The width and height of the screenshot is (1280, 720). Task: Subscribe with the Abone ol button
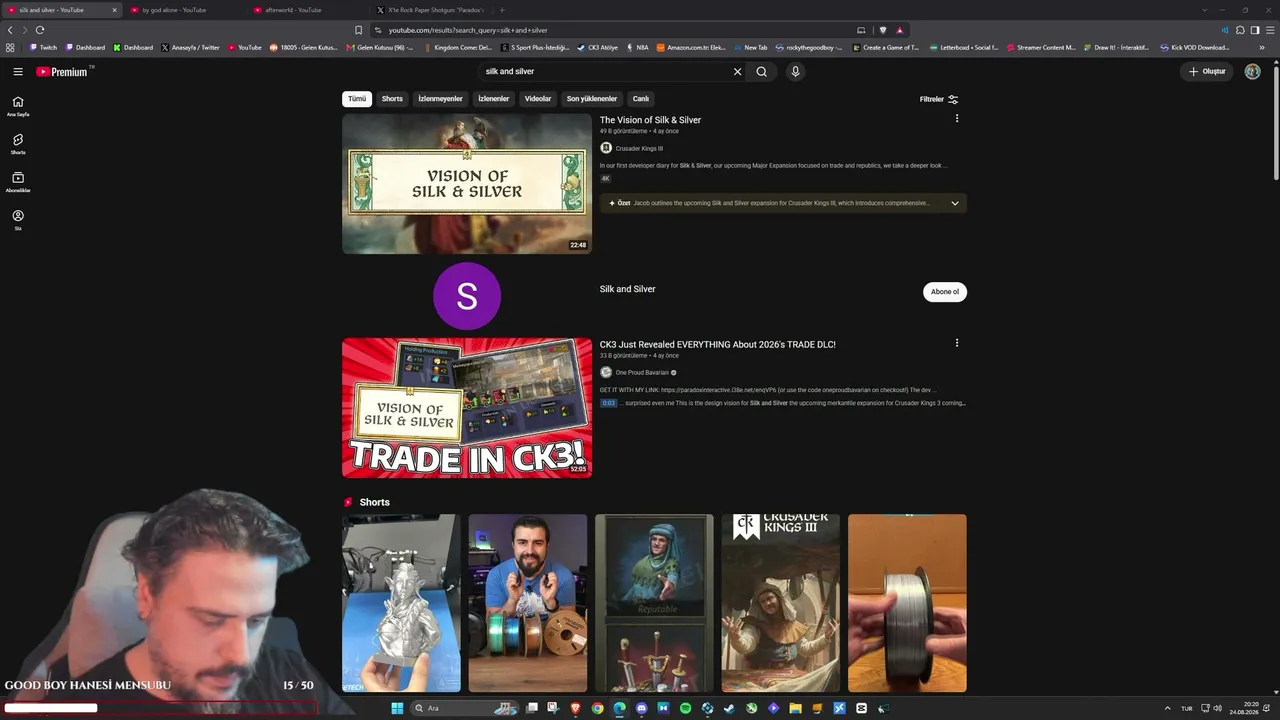click(x=945, y=292)
